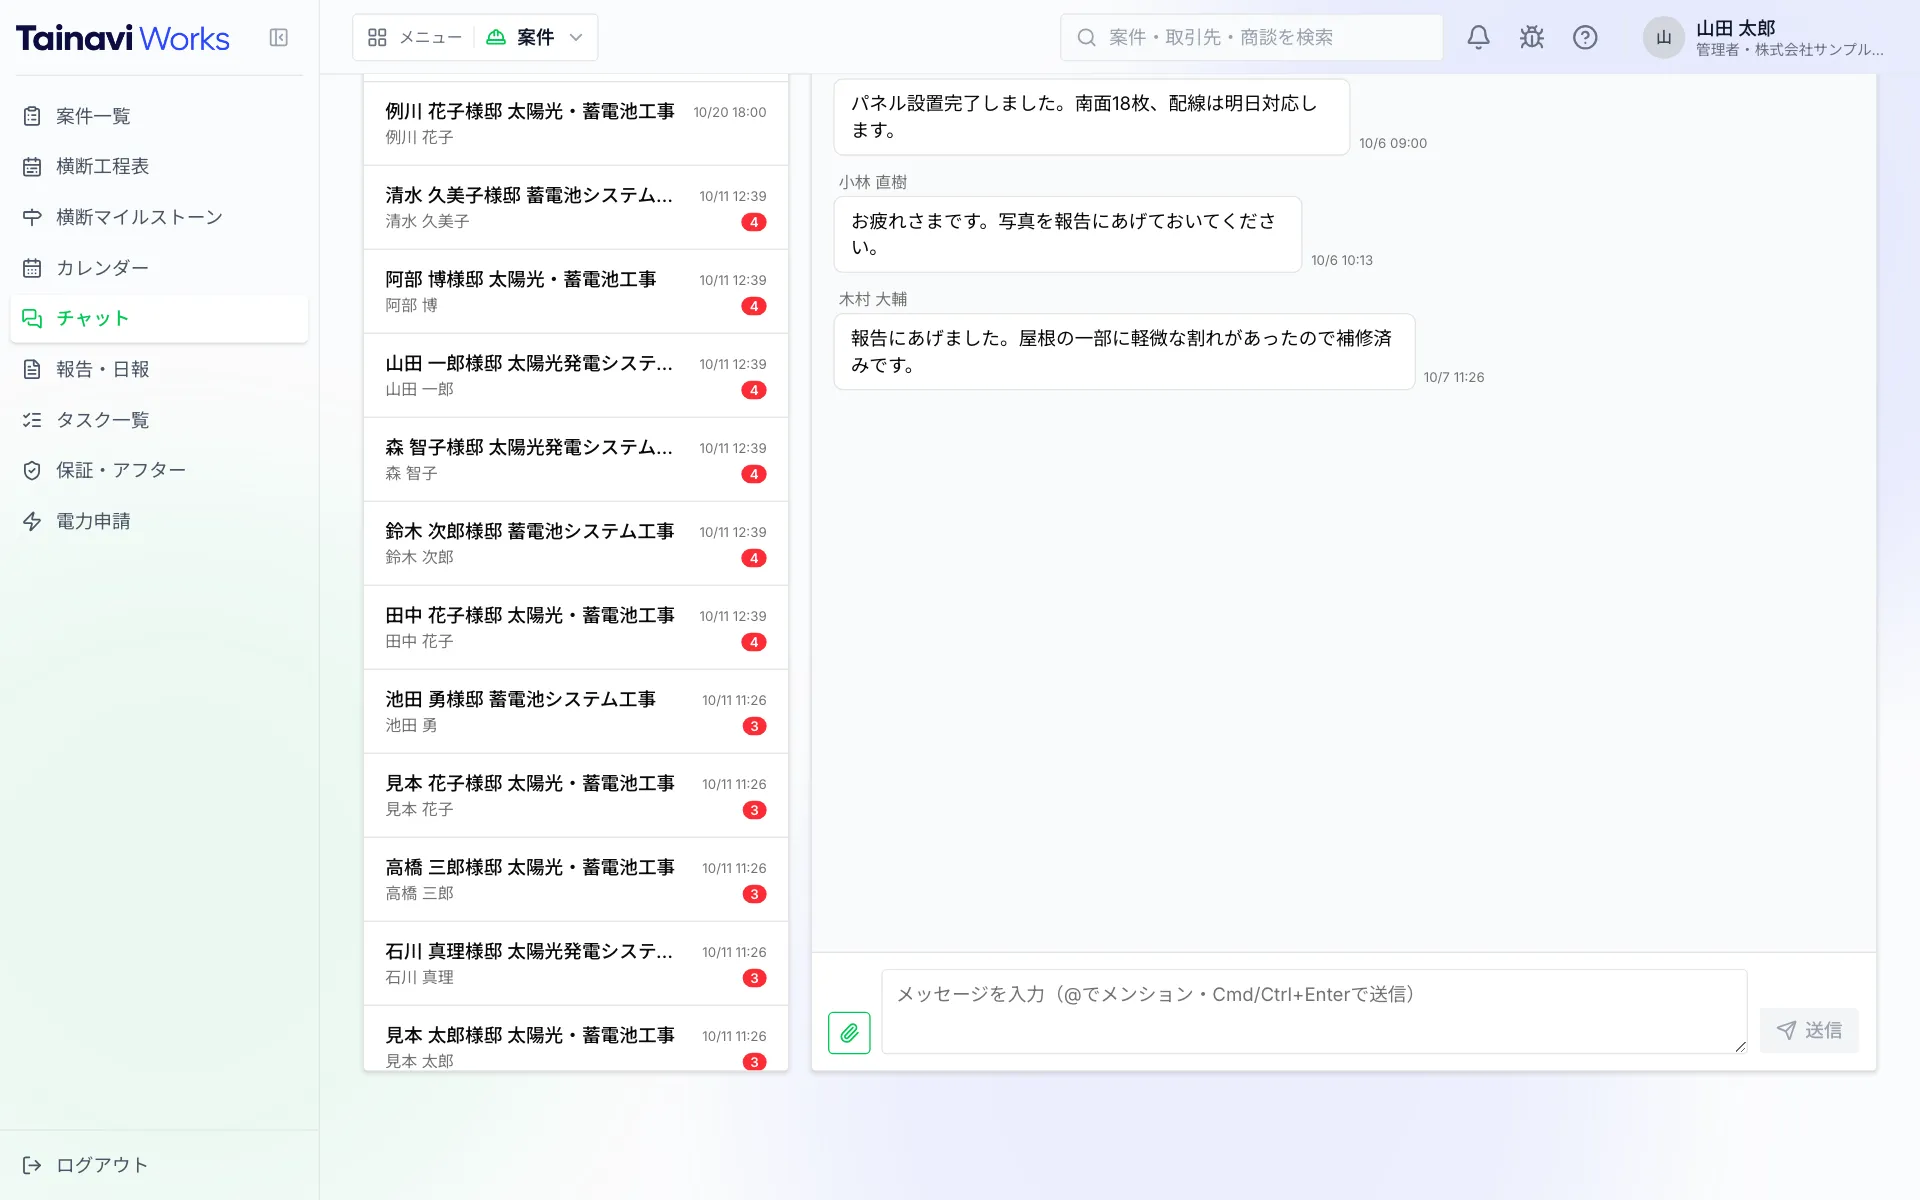The width and height of the screenshot is (1920, 1200).
Task: Open the メニュー grid button
Action: 414,38
